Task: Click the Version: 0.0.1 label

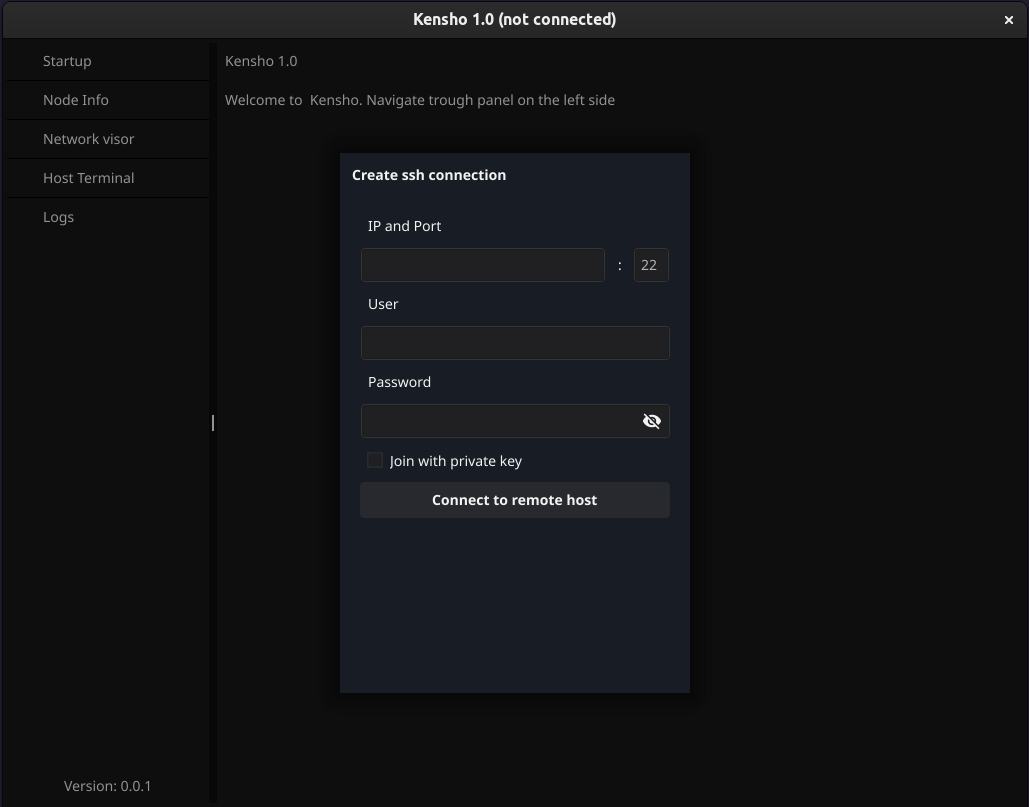Action: (107, 786)
